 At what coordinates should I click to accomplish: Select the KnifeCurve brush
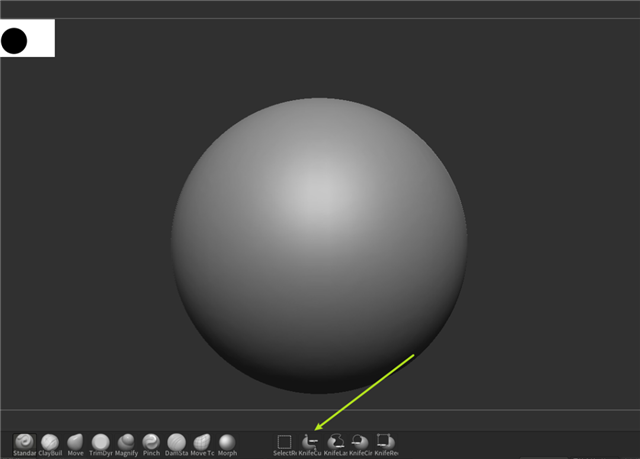click(310, 445)
